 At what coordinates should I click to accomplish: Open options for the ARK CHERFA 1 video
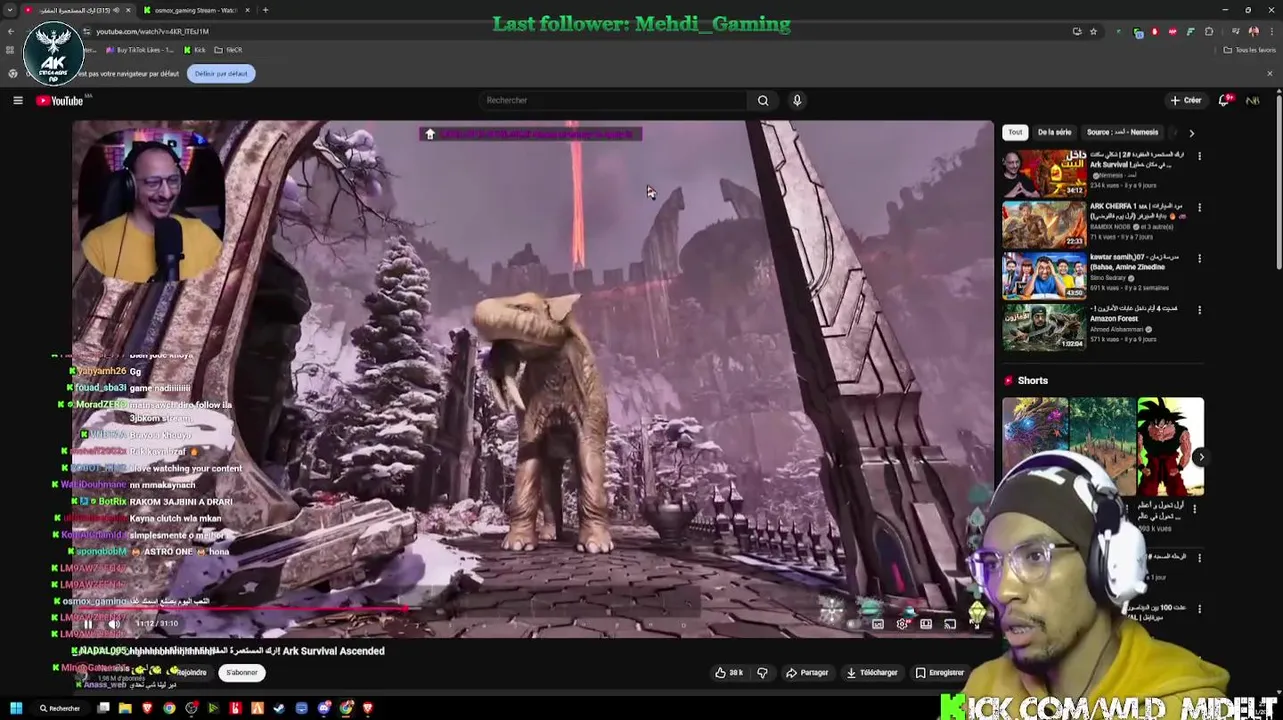(x=1199, y=207)
